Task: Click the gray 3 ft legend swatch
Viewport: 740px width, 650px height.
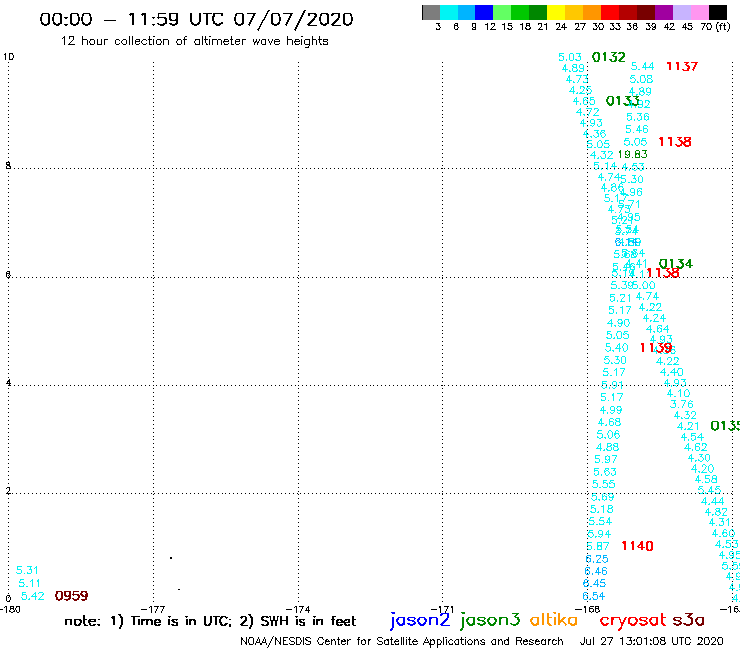Action: 431,12
